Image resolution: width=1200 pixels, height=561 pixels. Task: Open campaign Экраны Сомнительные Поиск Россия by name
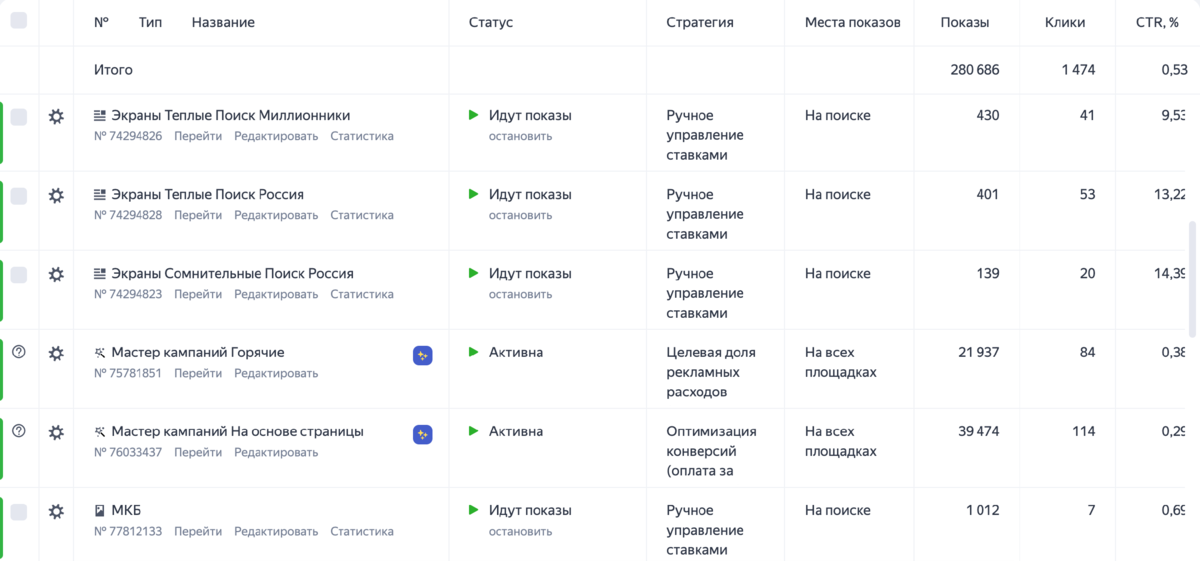[233, 274]
